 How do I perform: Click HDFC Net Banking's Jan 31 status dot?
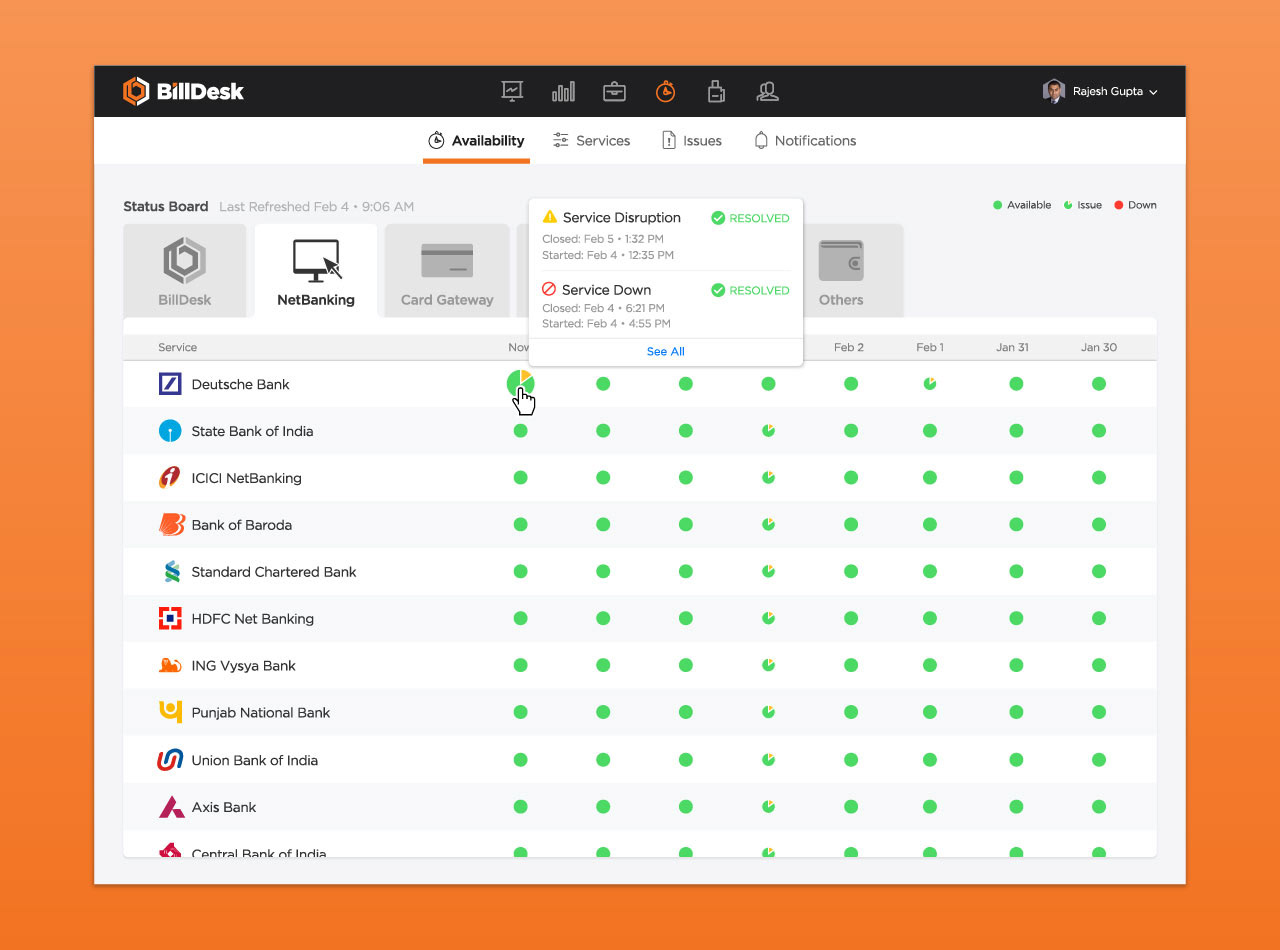tap(1016, 619)
